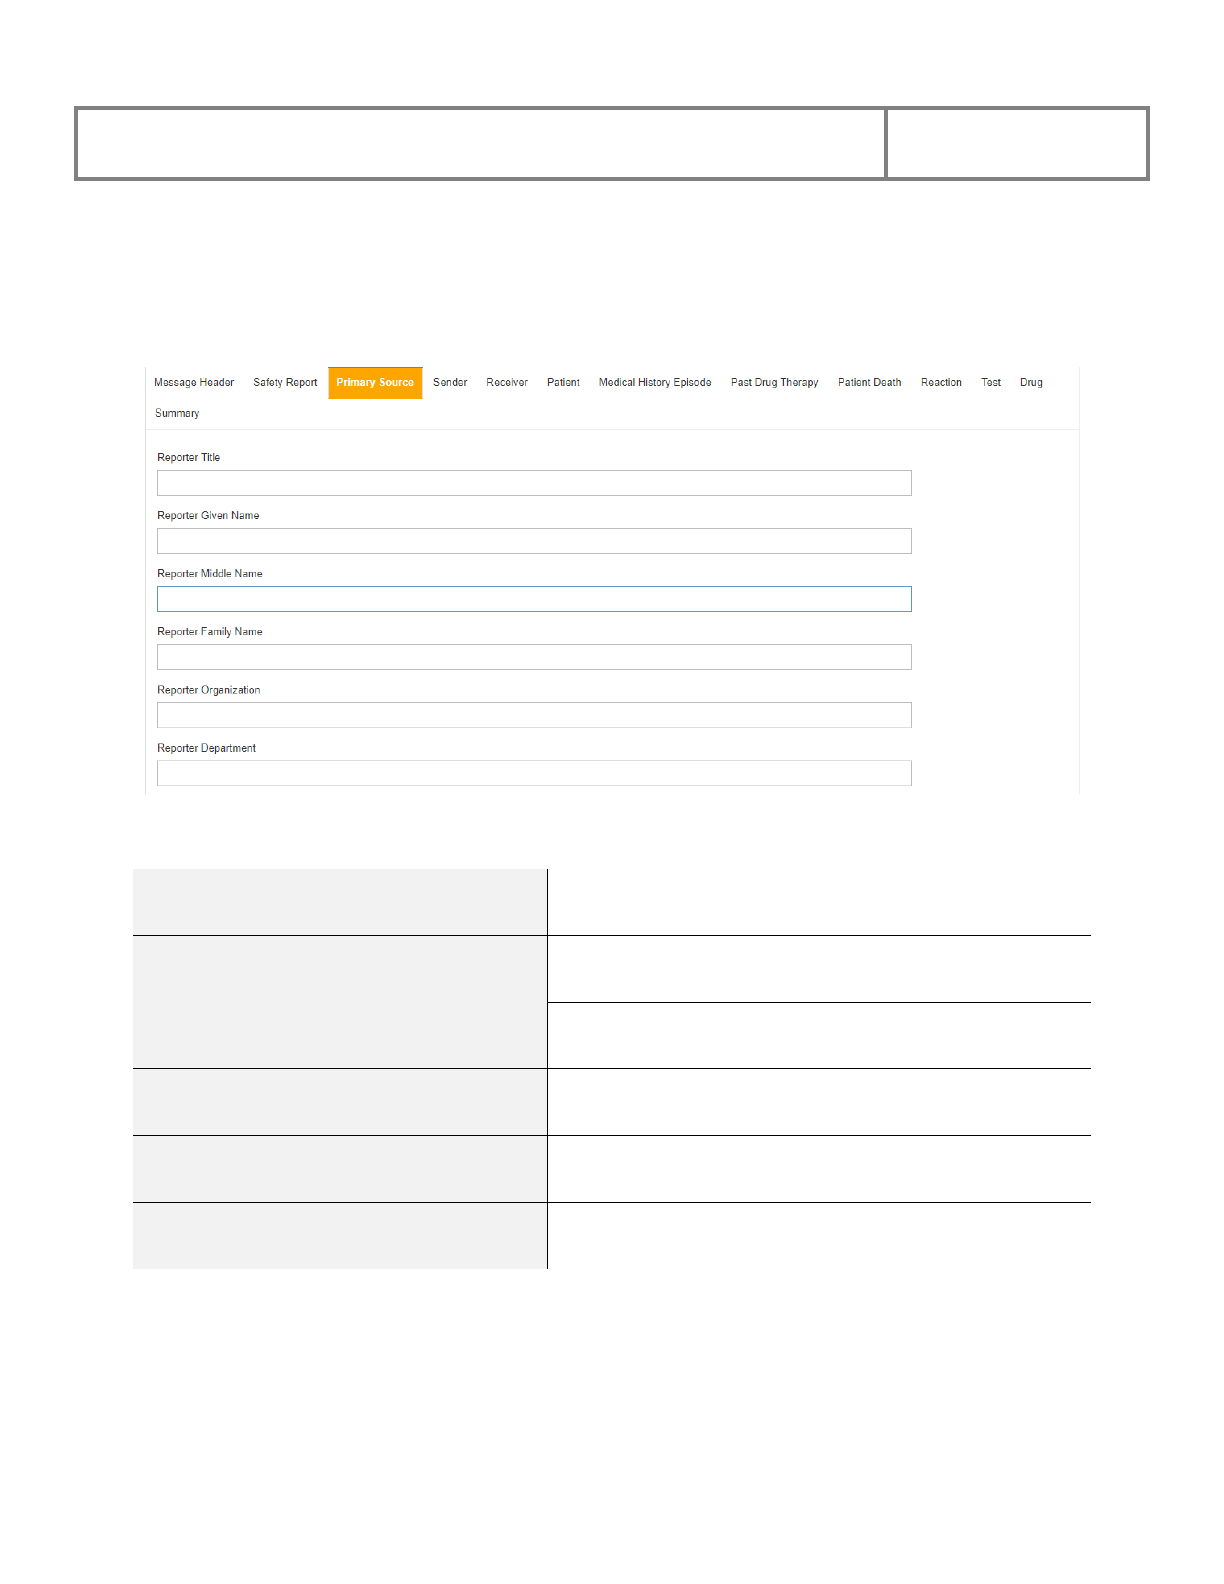Click the Reporter Middle Name field
This screenshot has height=1584, width=1224.
(x=534, y=599)
